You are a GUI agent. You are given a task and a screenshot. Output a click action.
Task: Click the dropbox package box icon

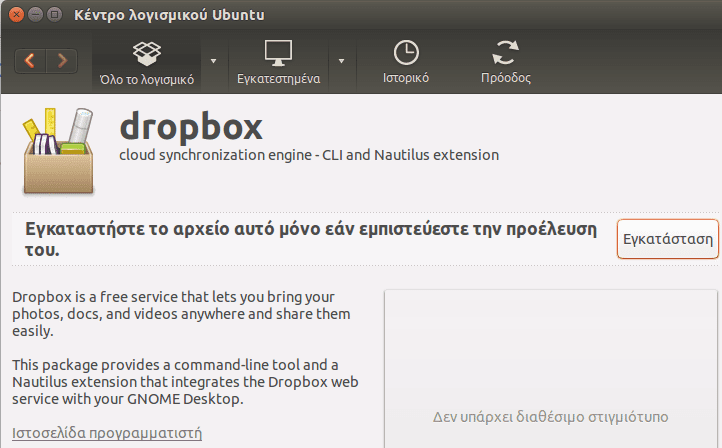(x=58, y=151)
